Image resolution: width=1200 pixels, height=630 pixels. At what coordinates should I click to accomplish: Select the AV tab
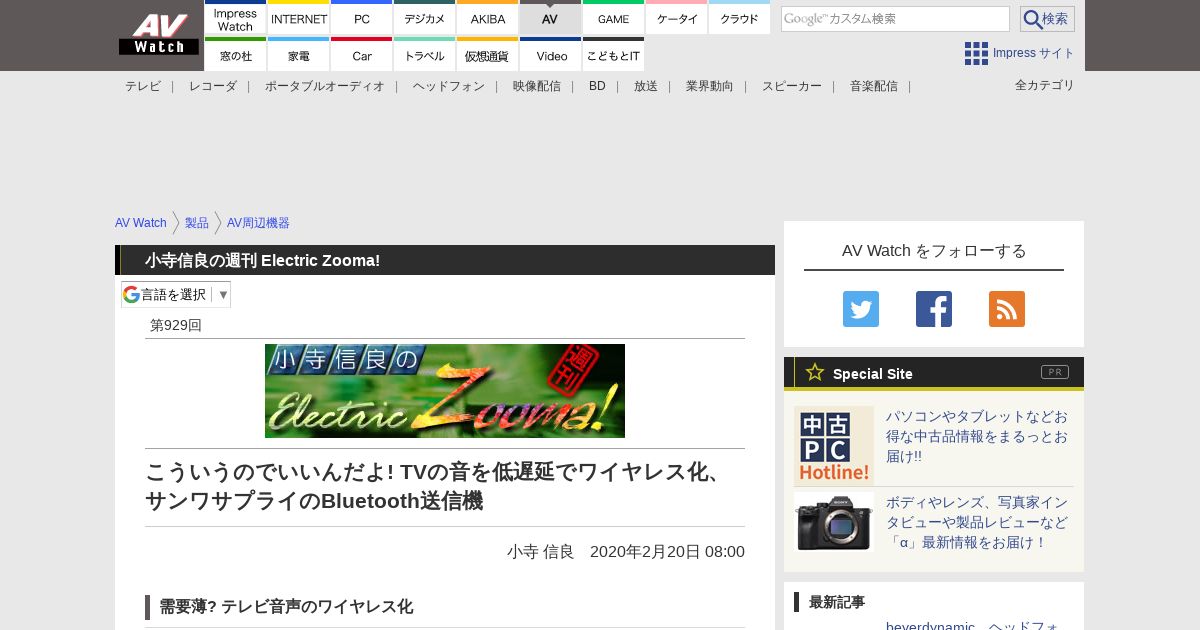550,18
